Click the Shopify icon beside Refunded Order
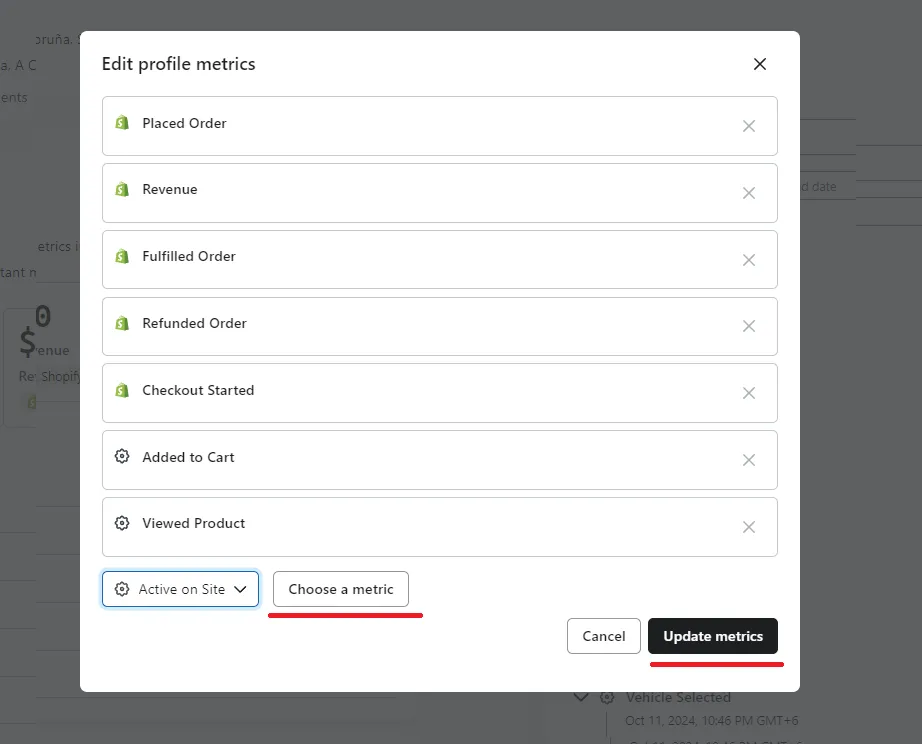Viewport: 922px width, 744px height. [122, 323]
